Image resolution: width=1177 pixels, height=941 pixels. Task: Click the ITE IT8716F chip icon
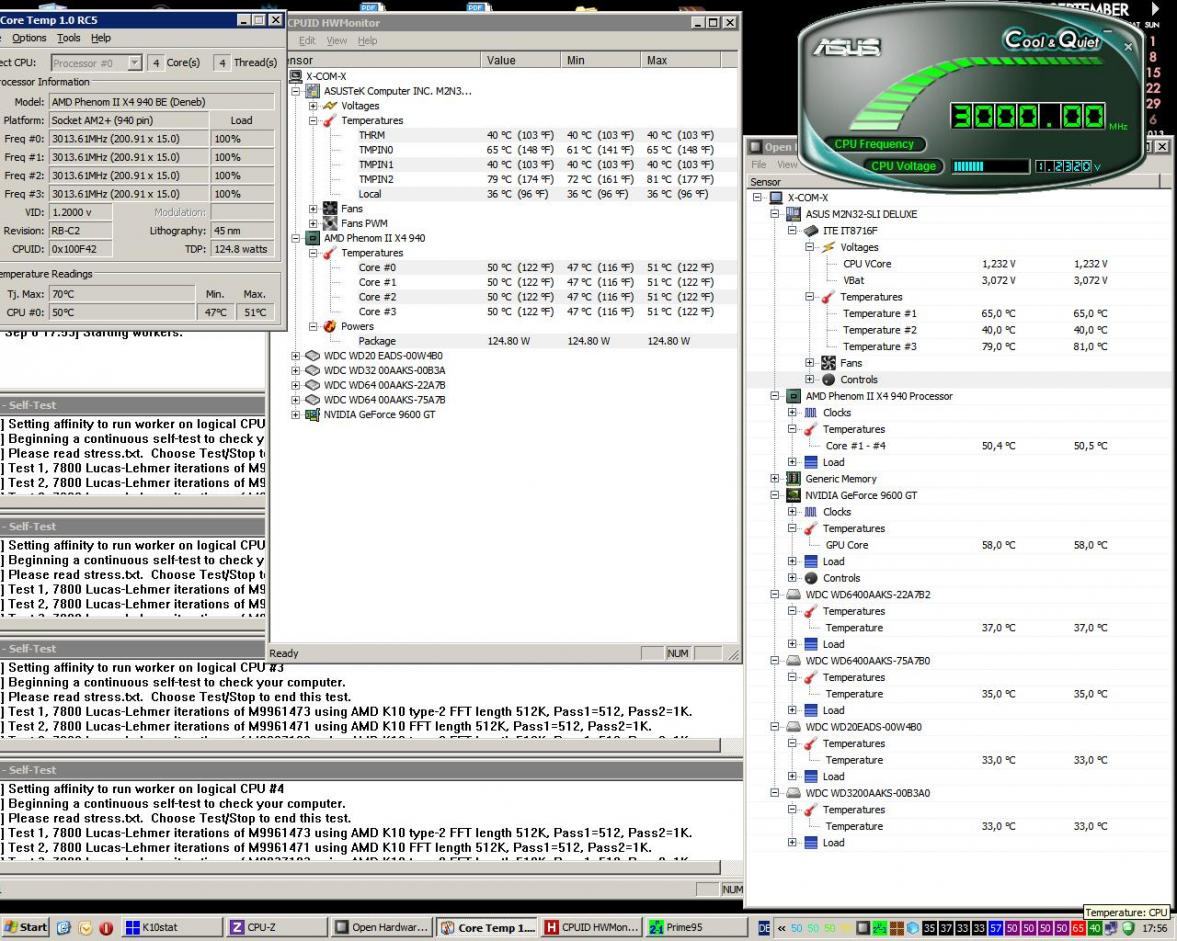[811, 230]
